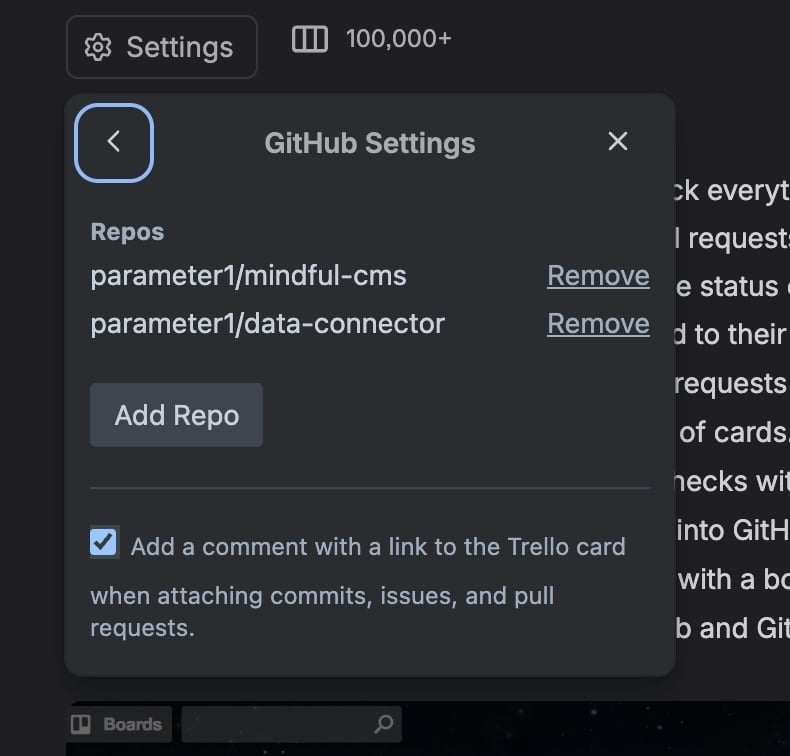Click the GitHub Settings title
790x756 pixels.
[370, 143]
